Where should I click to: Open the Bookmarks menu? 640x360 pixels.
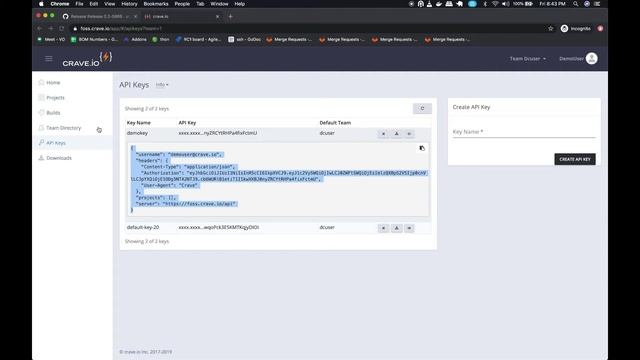156,4
